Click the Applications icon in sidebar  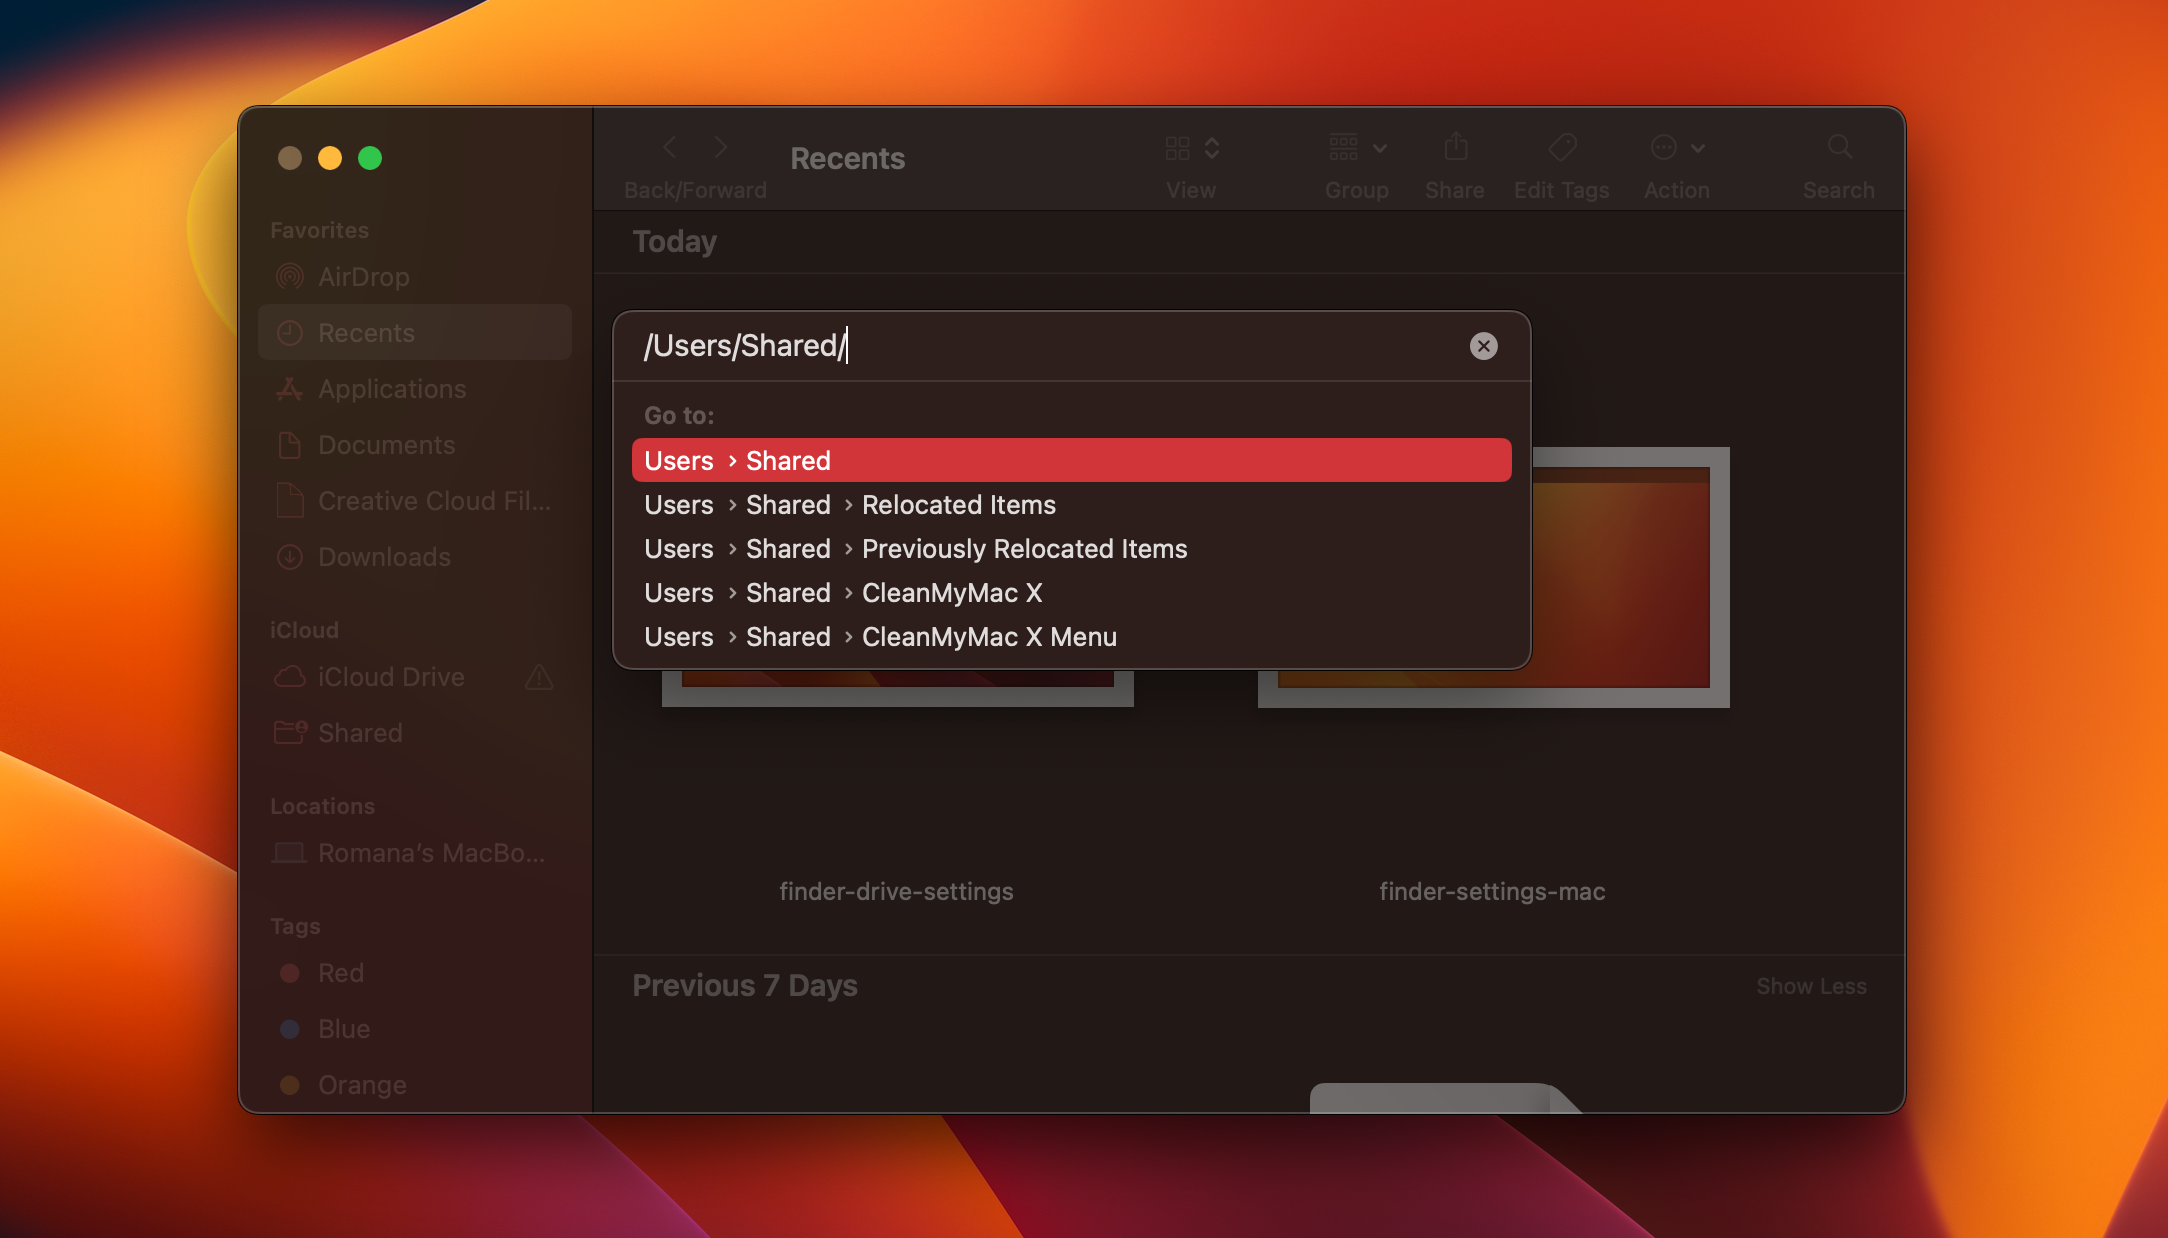(x=292, y=387)
